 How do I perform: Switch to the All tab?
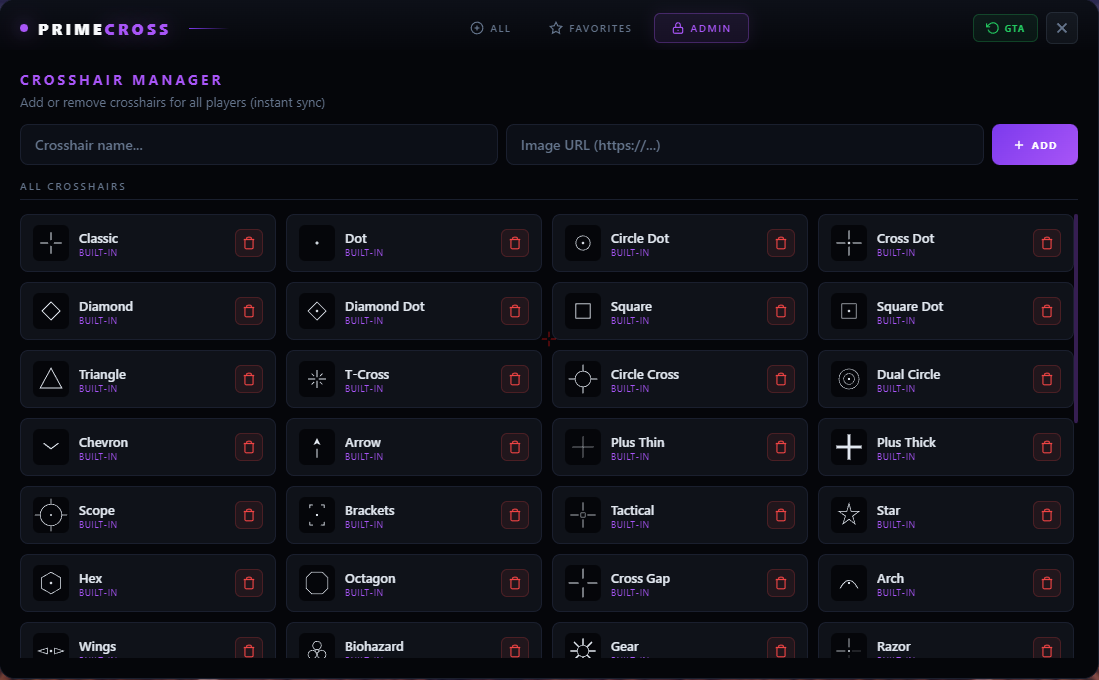[x=490, y=28]
